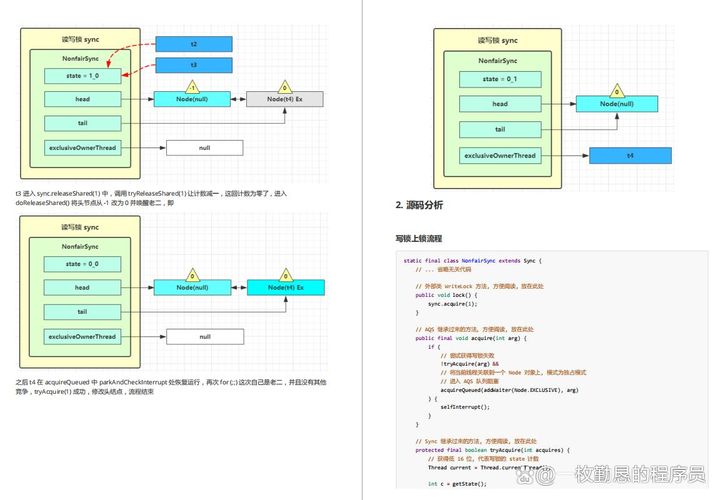Click code line "sync.acquire(1);"
This screenshot has height=500, width=720.
(452, 303)
